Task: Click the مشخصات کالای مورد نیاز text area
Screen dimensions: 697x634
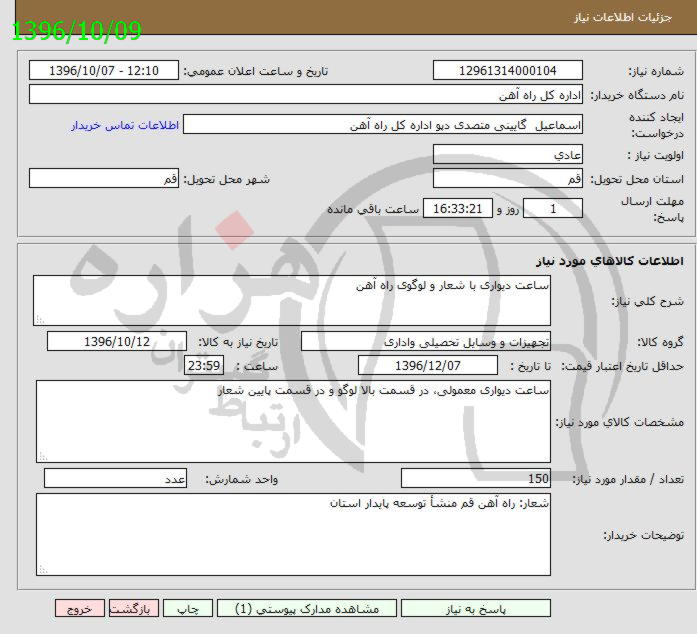Action: click(293, 421)
